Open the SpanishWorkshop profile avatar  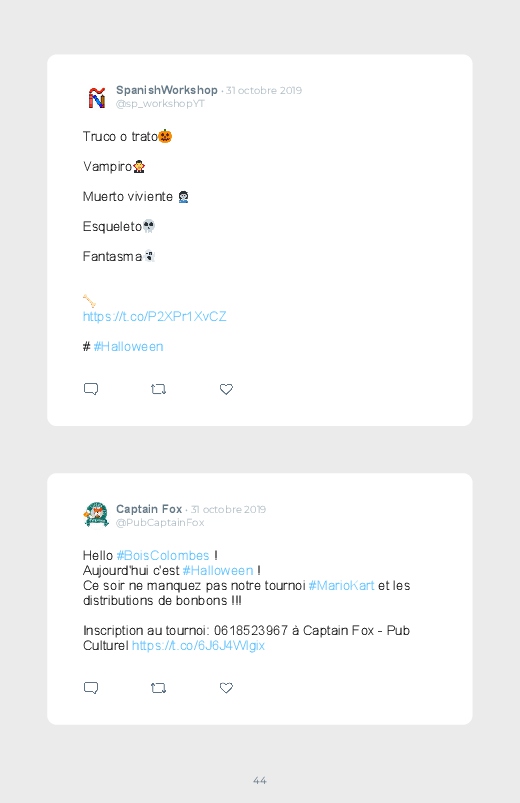pos(96,97)
